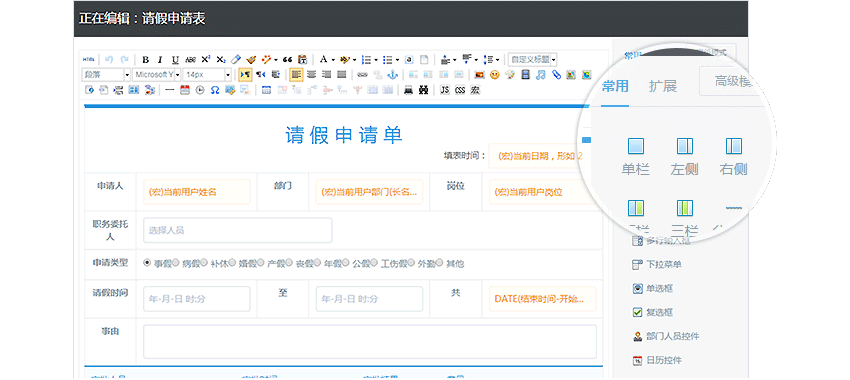Viewport: 850px width, 380px height.
Task: Select the 产假 radio option
Action: pyautogui.click(x=261, y=263)
